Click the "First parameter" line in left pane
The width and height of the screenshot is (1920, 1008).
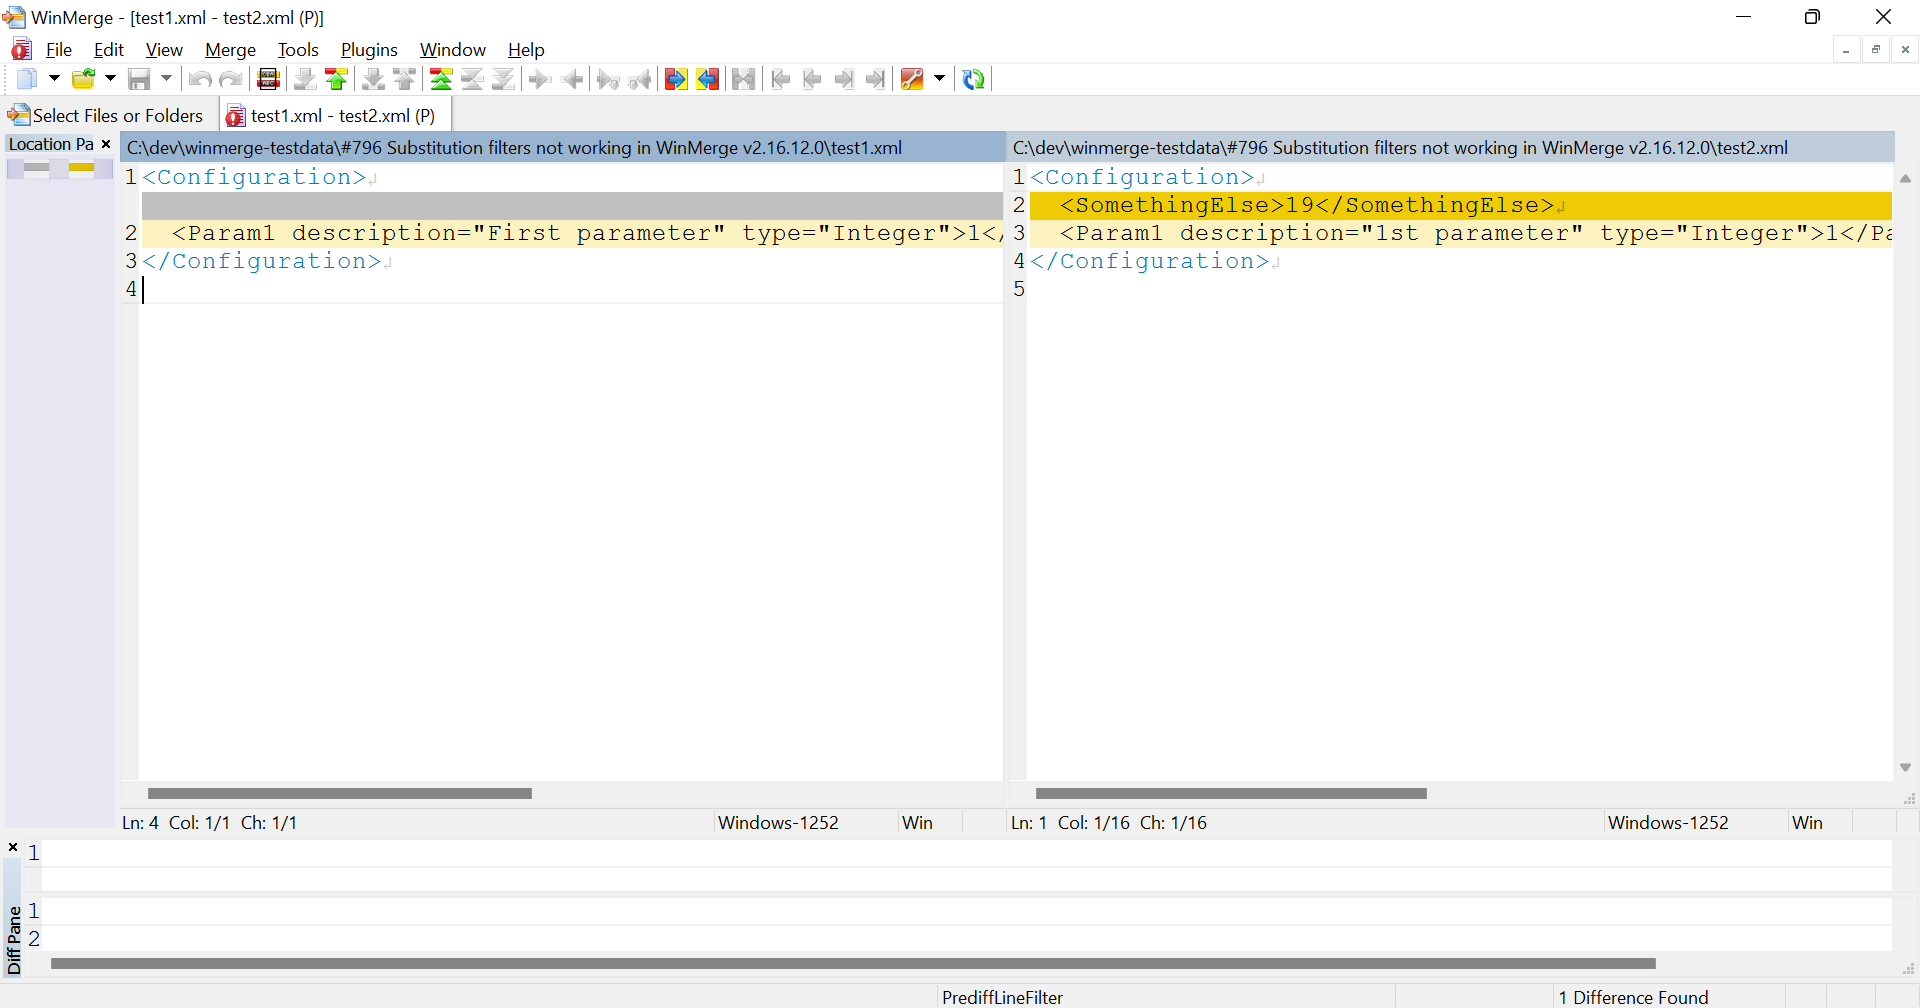pos(572,234)
